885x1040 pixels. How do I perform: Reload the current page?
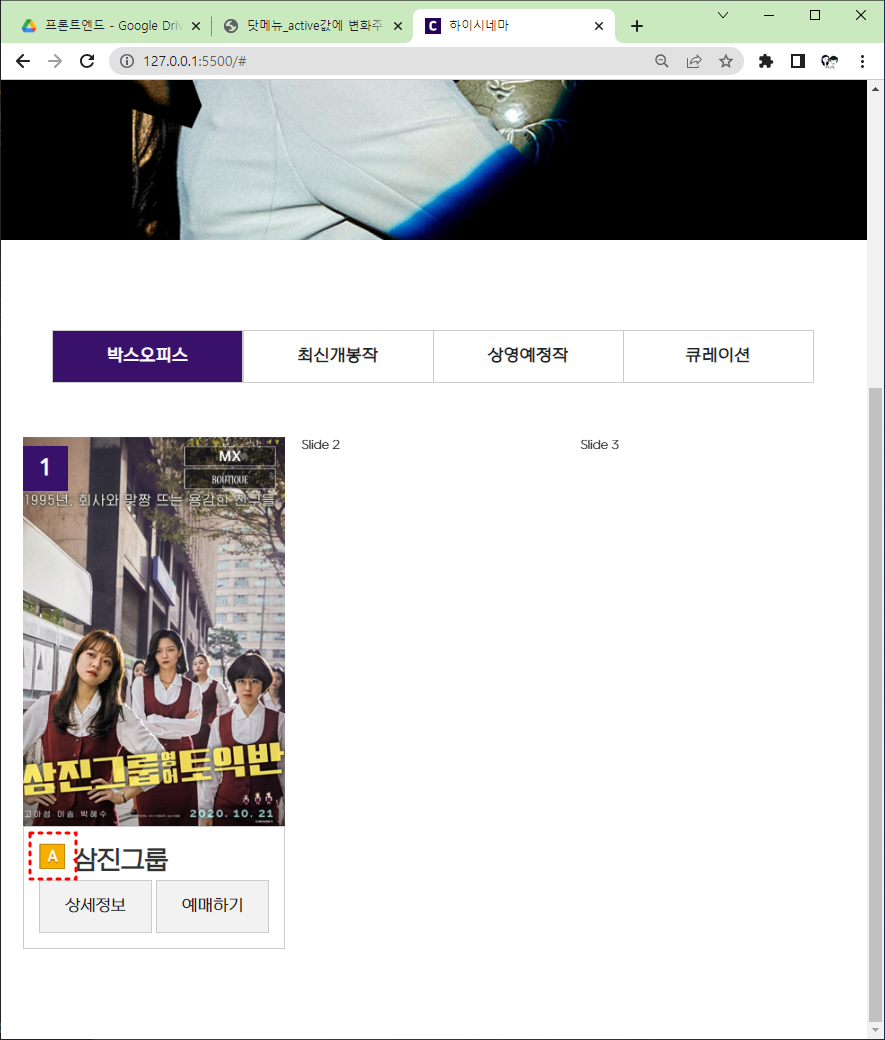(x=87, y=61)
